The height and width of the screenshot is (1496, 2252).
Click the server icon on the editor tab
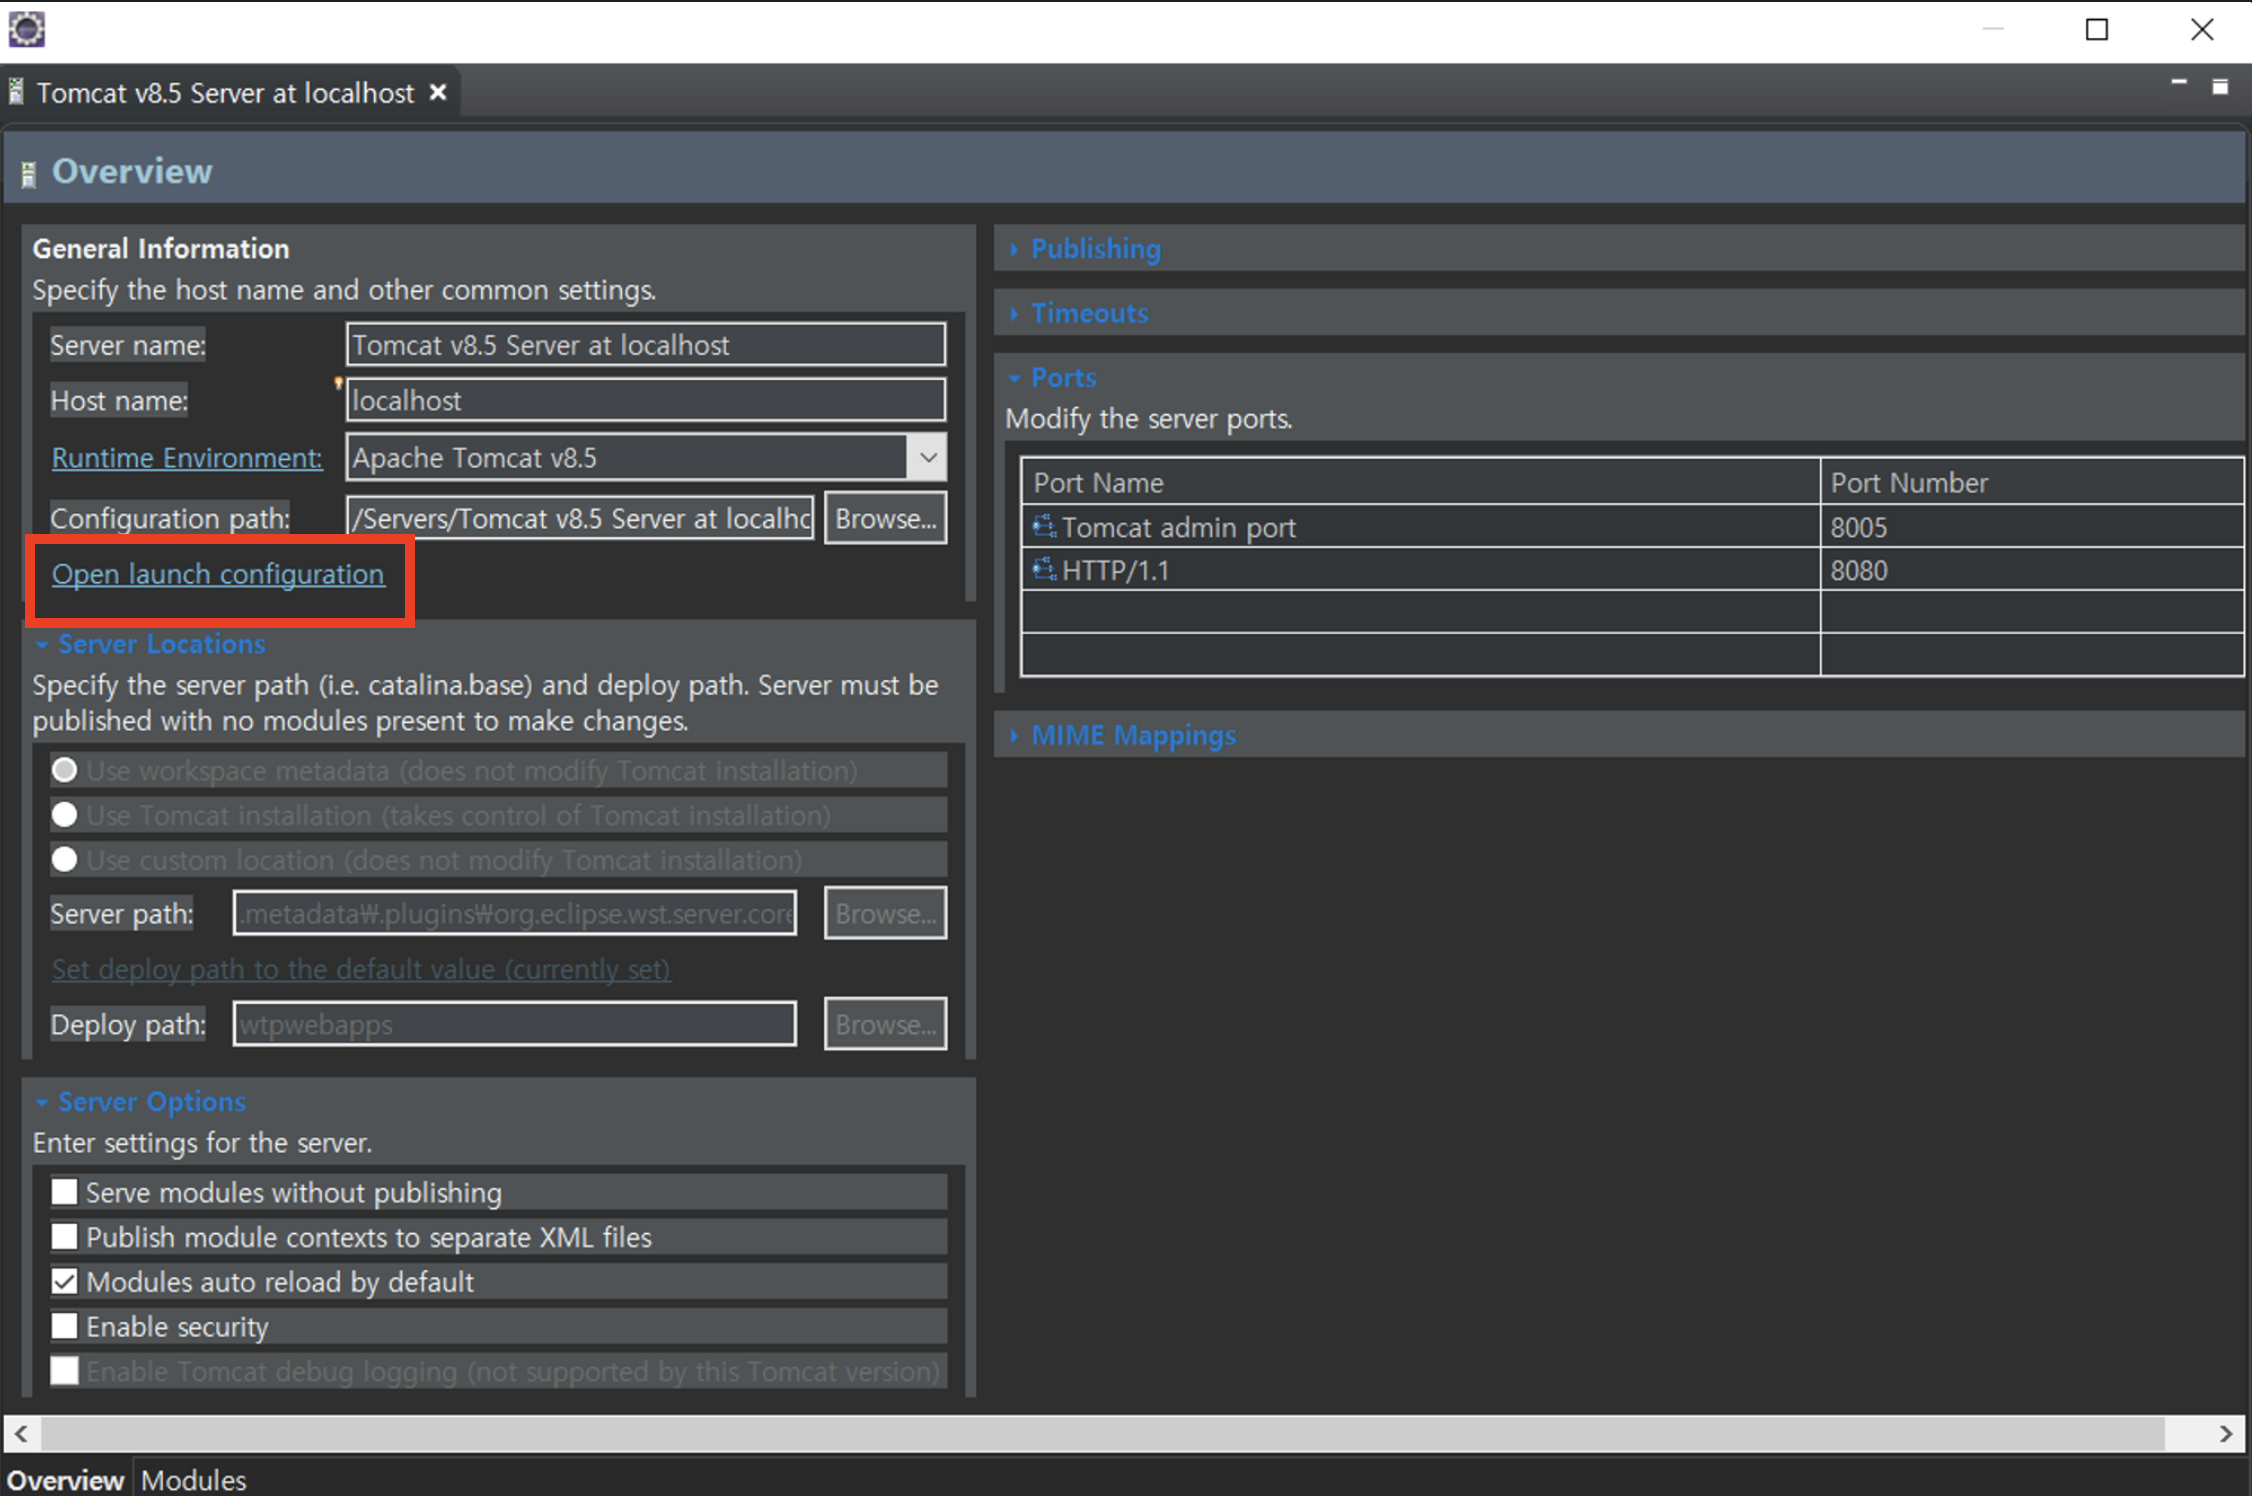[x=16, y=93]
